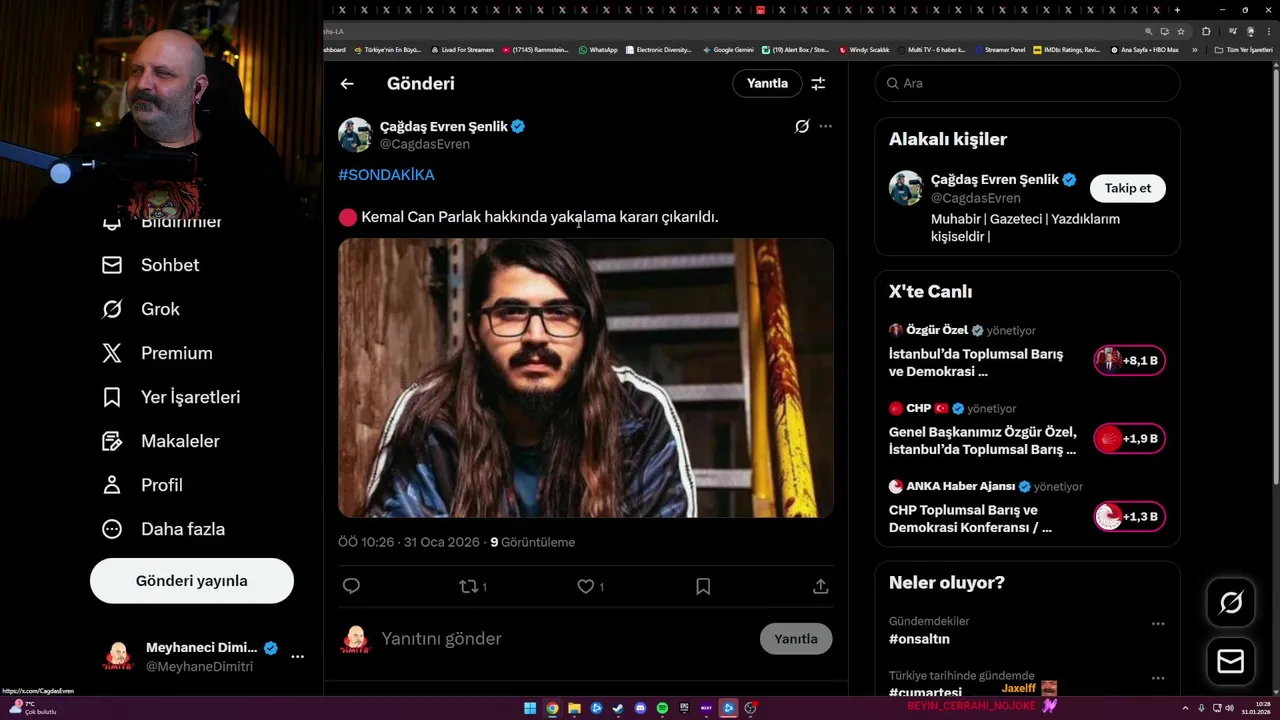Open CHP Toplumsal Barış ve Demokrasi Konferansı
This screenshot has height=720, width=1280.
coord(970,519)
